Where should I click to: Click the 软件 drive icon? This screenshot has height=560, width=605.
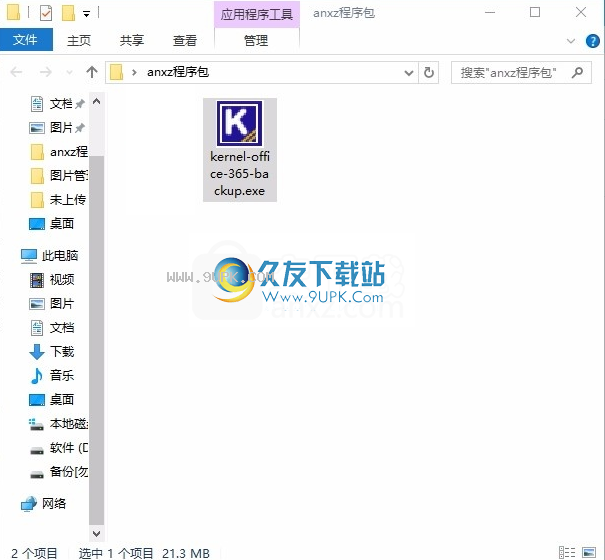point(37,450)
